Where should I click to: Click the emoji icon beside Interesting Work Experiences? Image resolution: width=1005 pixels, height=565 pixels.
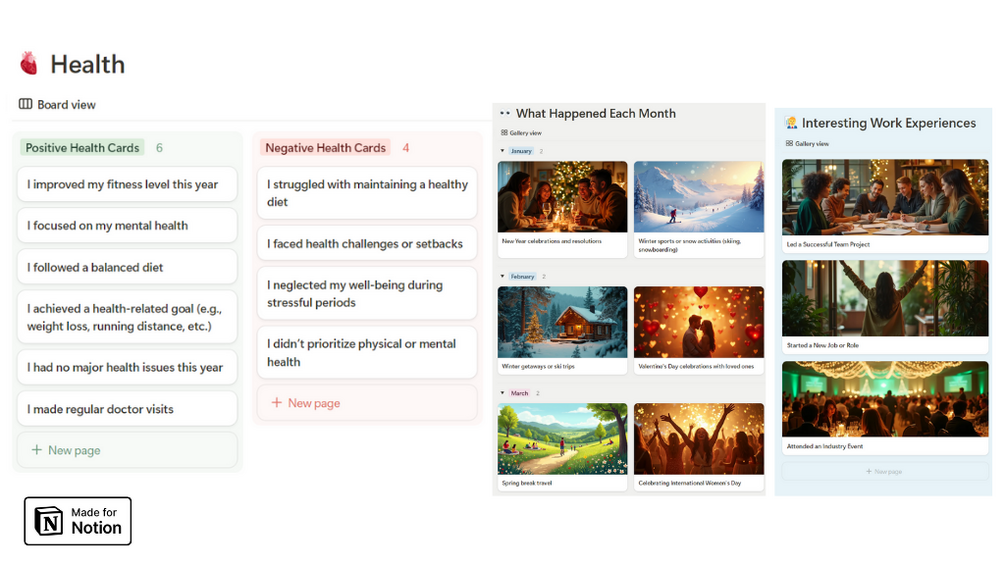(792, 123)
